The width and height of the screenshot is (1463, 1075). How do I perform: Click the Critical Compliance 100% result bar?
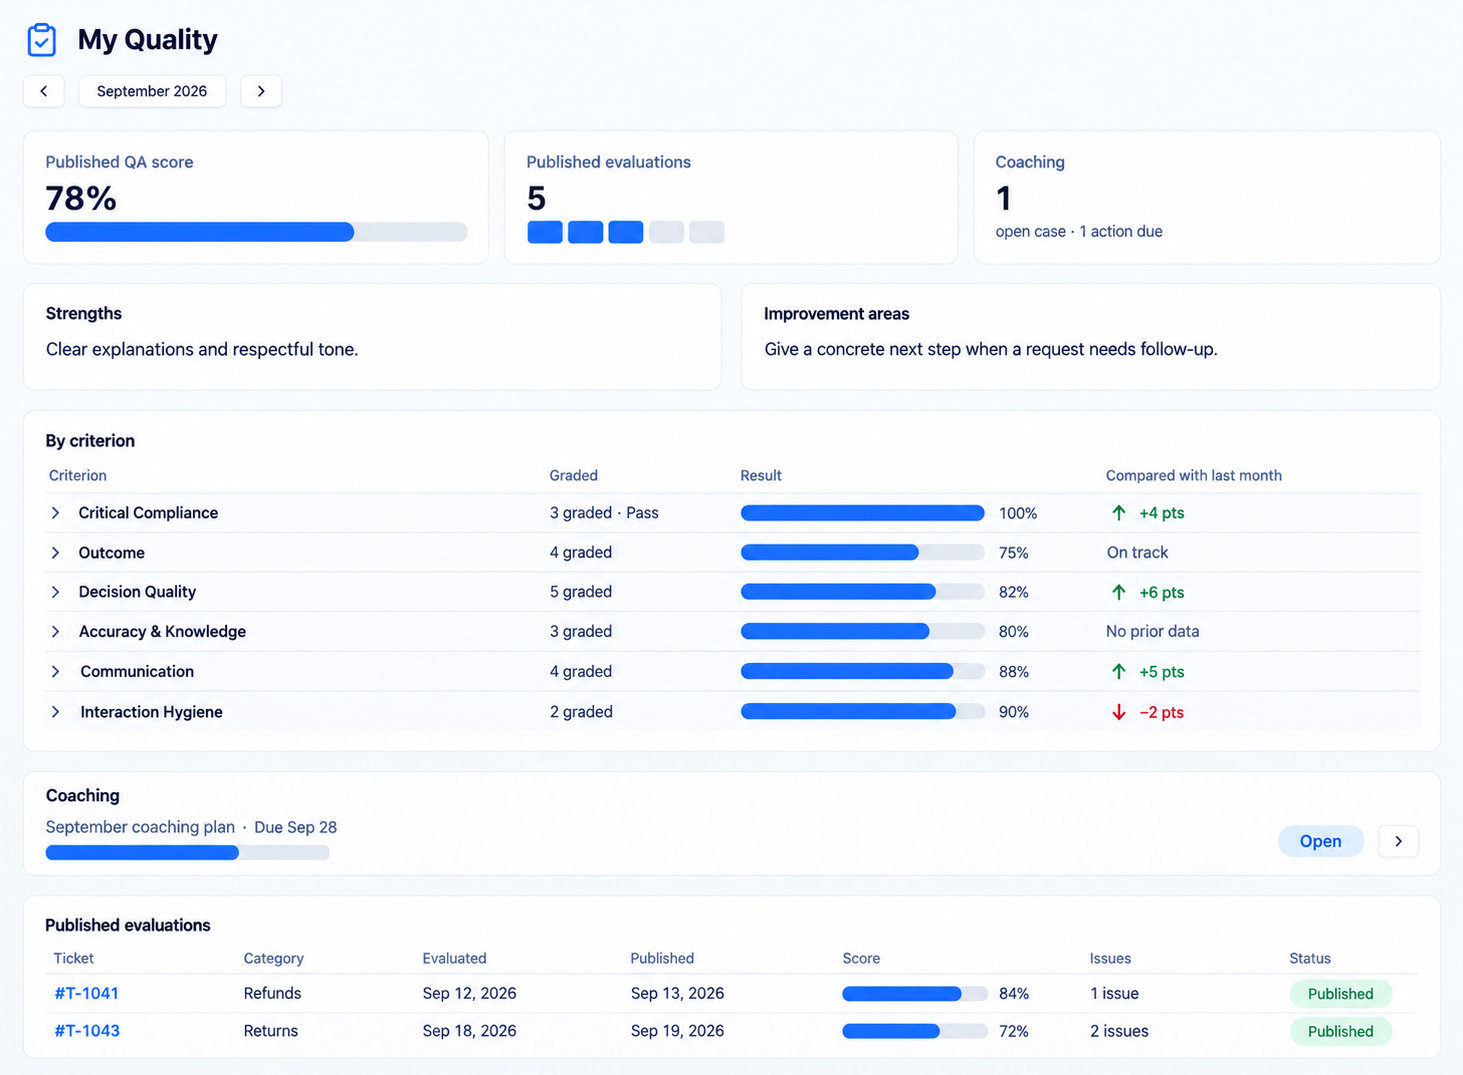point(862,513)
